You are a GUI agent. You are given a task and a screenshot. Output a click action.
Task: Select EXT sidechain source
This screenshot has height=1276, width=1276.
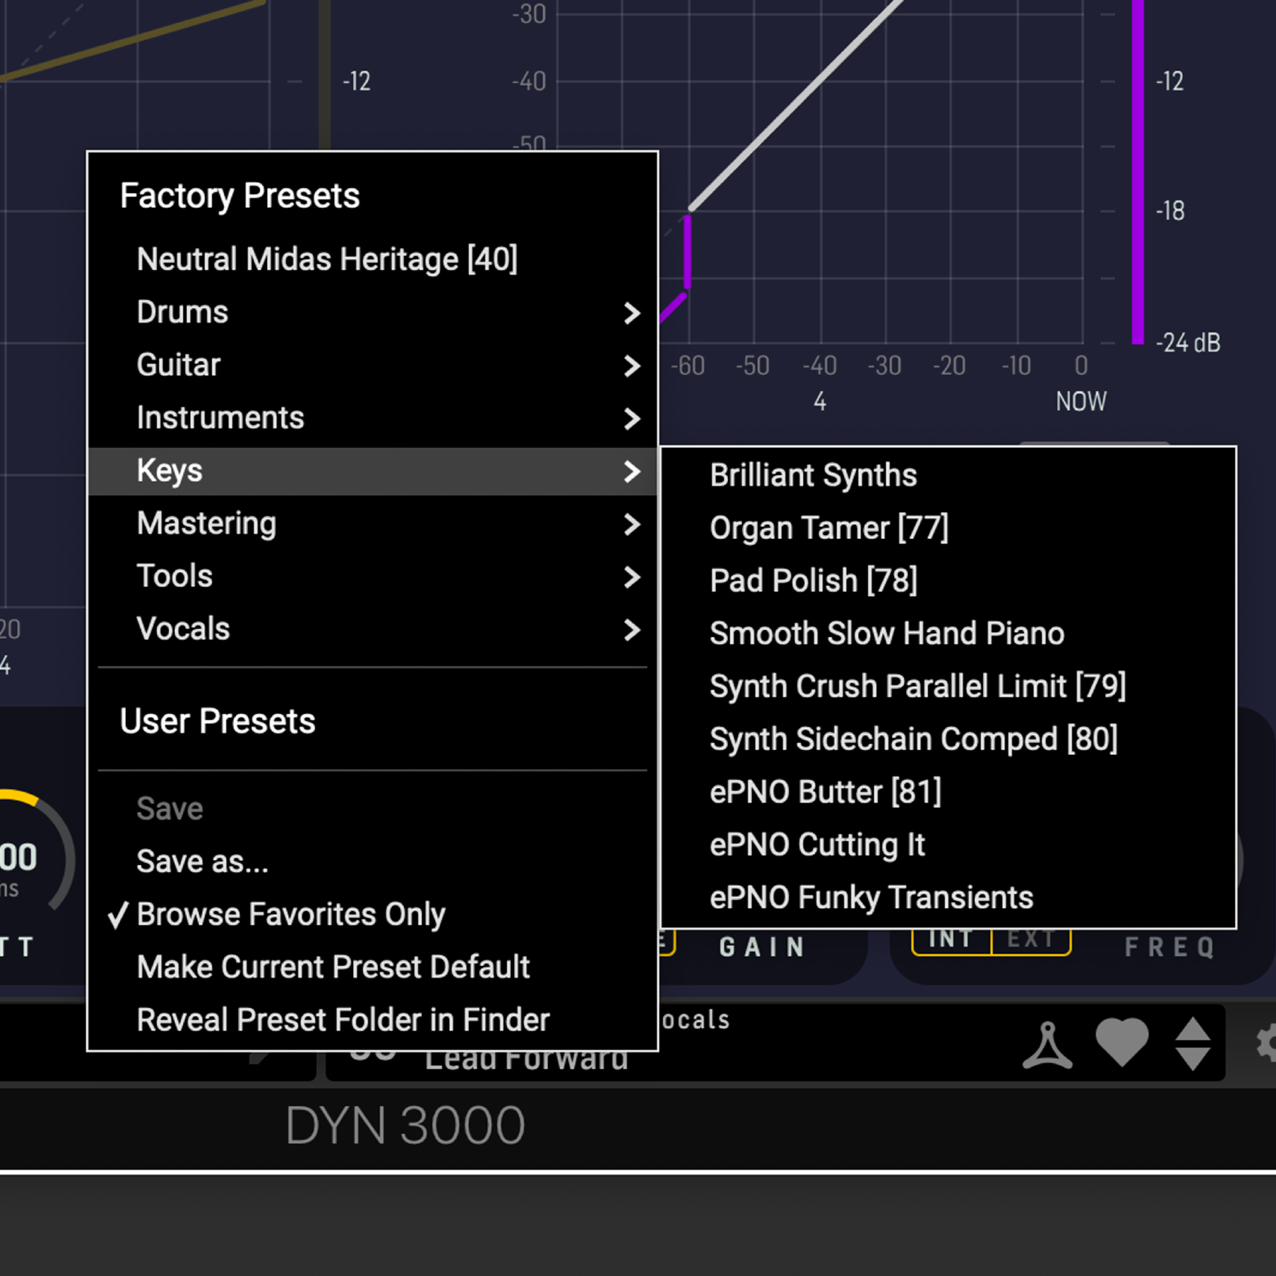tap(1031, 939)
